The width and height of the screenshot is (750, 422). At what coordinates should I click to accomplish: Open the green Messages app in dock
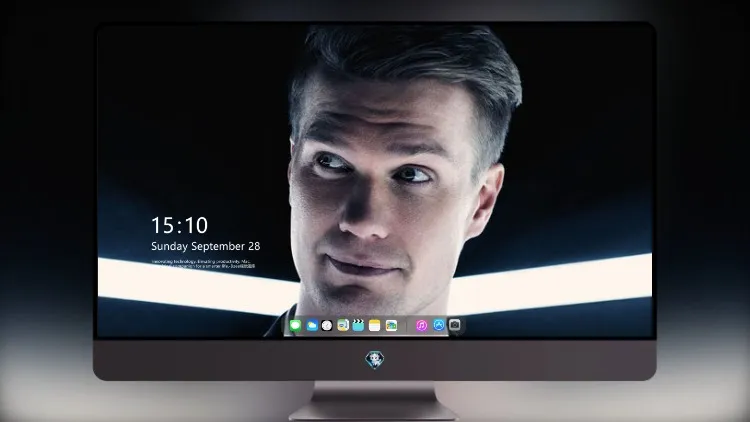pos(296,325)
